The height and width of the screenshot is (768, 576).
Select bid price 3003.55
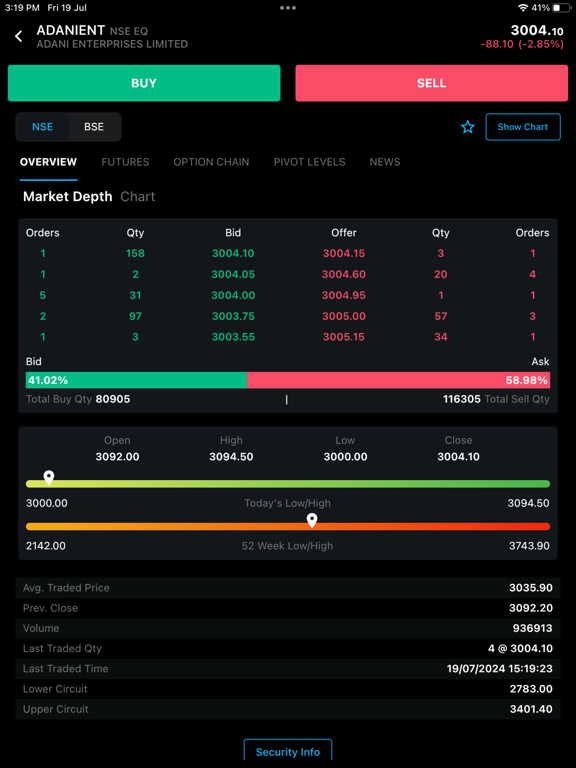[x=233, y=337]
